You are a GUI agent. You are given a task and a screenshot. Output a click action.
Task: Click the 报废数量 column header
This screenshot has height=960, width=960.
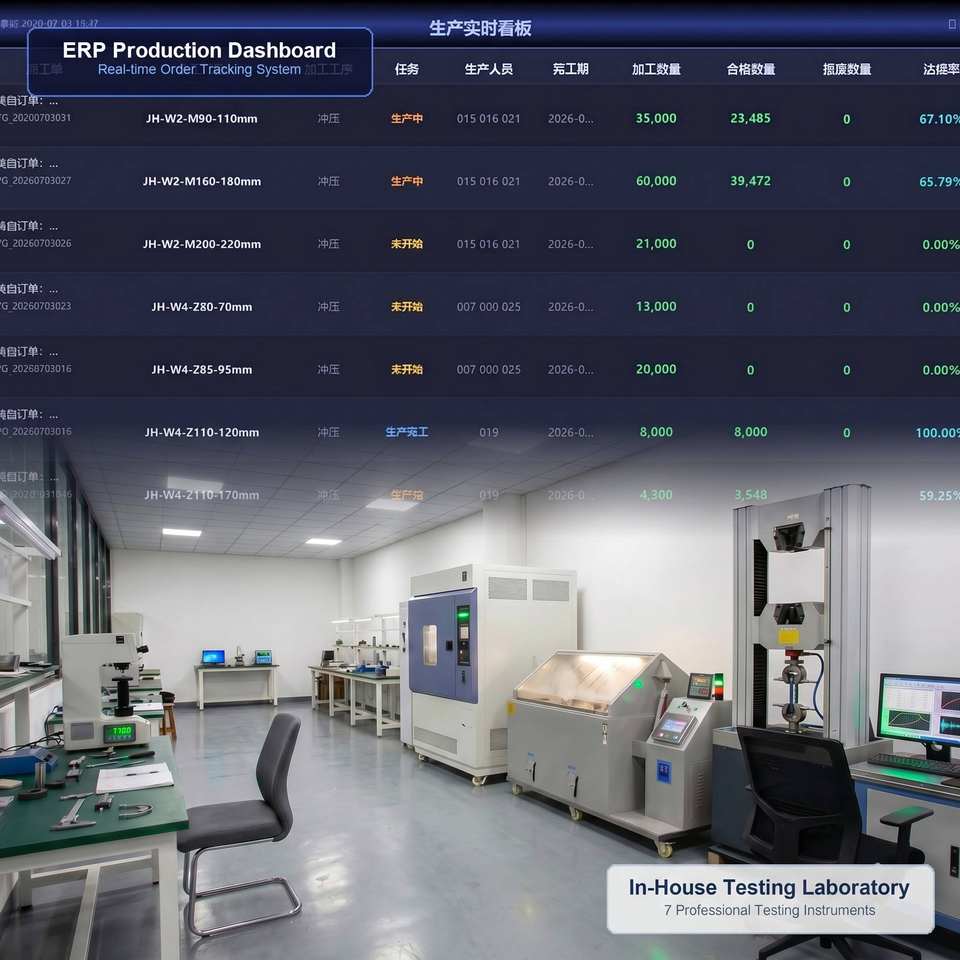pyautogui.click(x=847, y=69)
